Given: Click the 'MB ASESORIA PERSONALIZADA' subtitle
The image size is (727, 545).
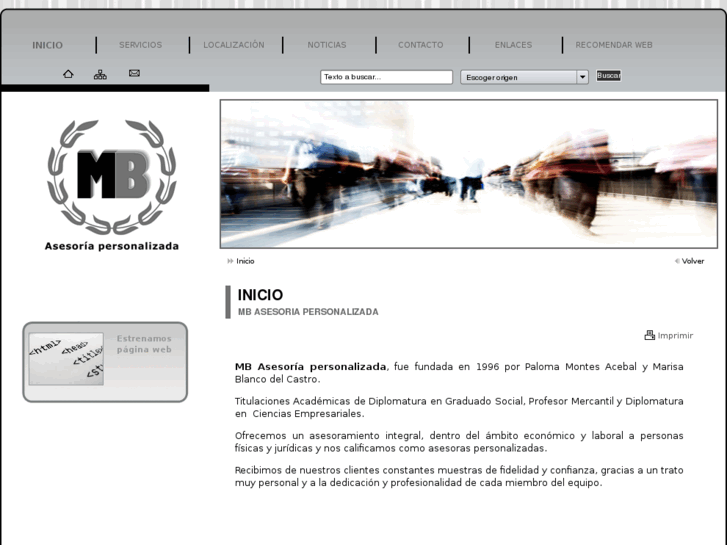Looking at the screenshot, I should pos(308,312).
